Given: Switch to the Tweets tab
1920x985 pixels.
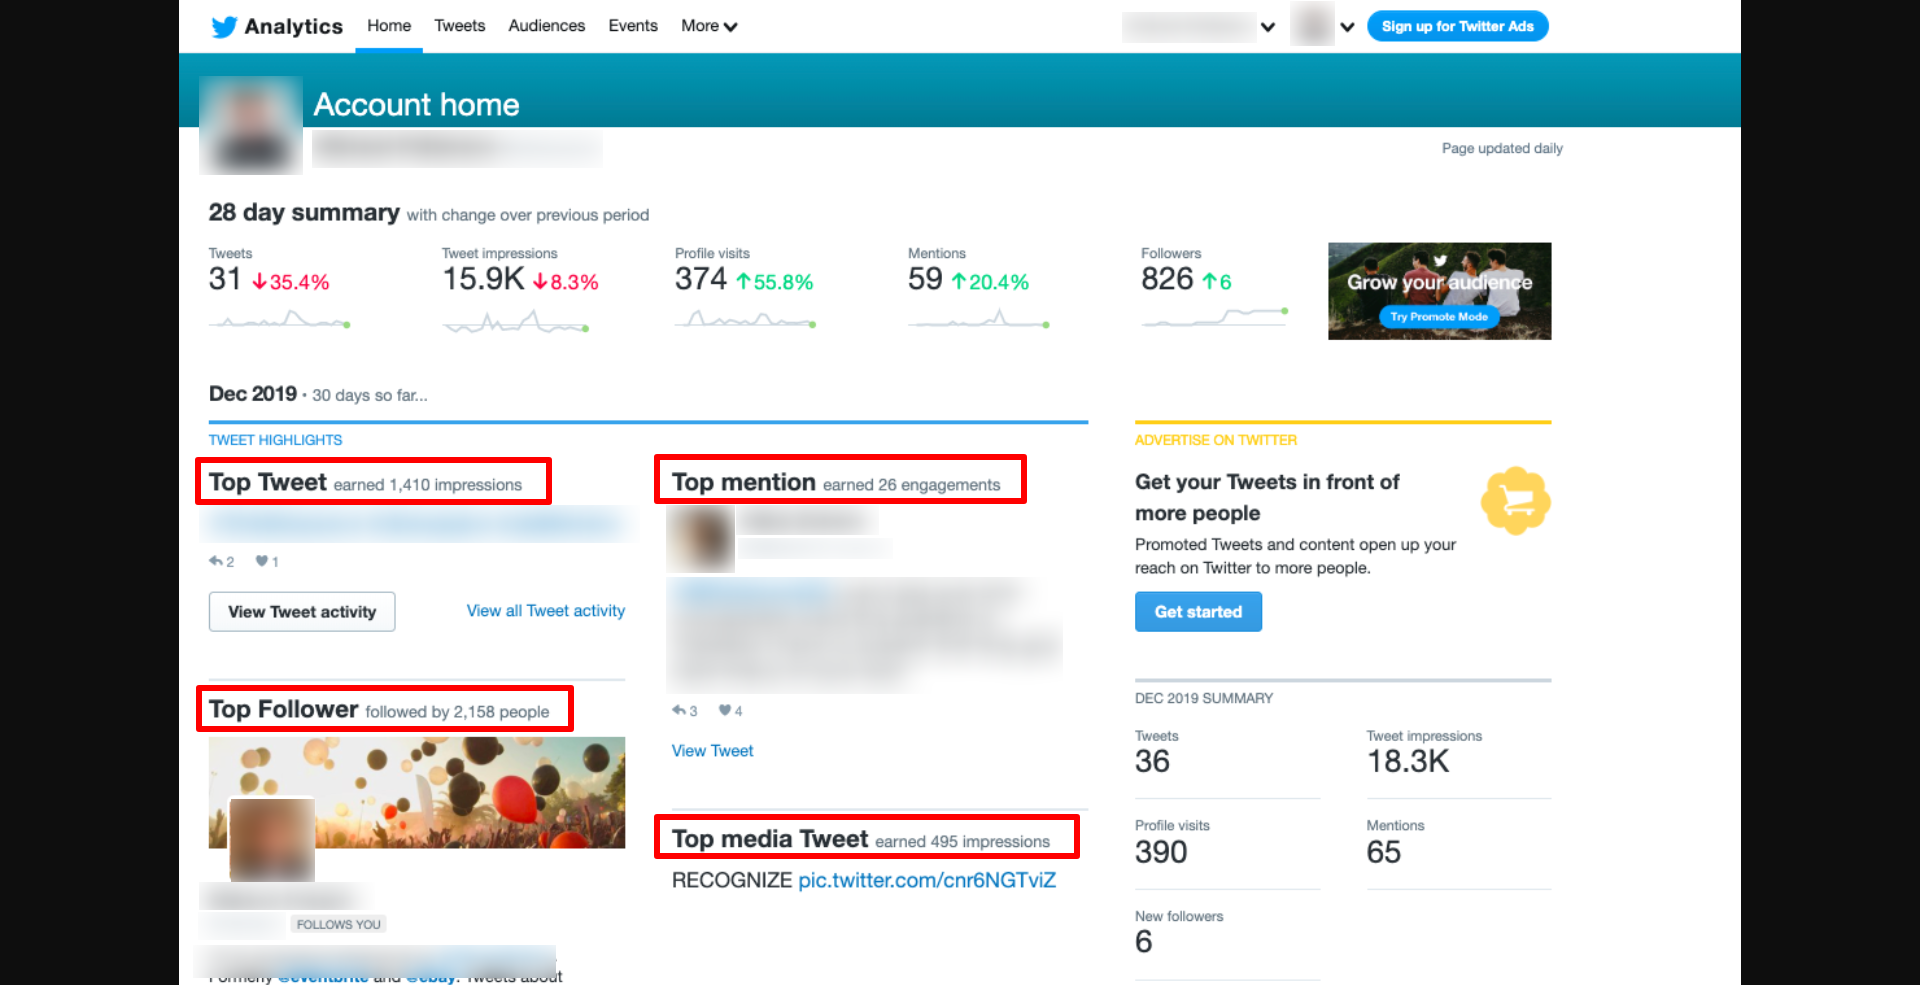Looking at the screenshot, I should point(459,26).
